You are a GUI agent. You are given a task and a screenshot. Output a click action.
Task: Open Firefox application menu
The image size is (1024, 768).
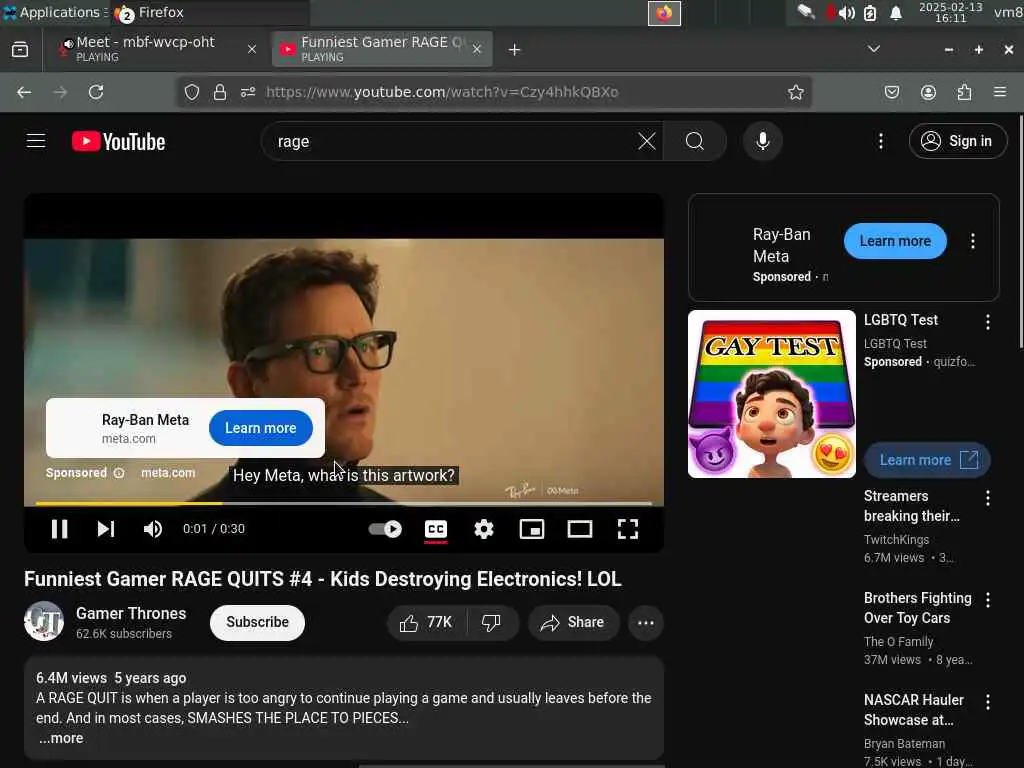1000,92
